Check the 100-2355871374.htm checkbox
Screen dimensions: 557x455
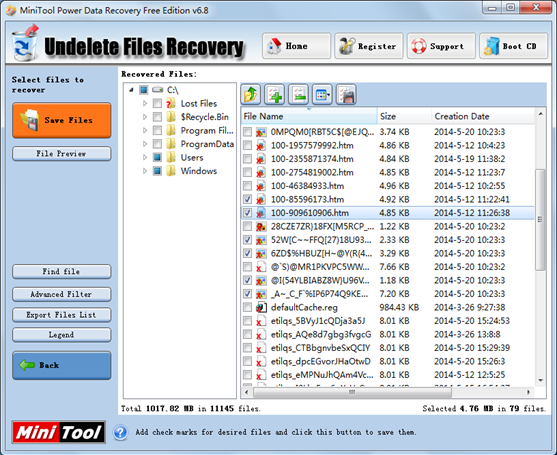tap(247, 159)
